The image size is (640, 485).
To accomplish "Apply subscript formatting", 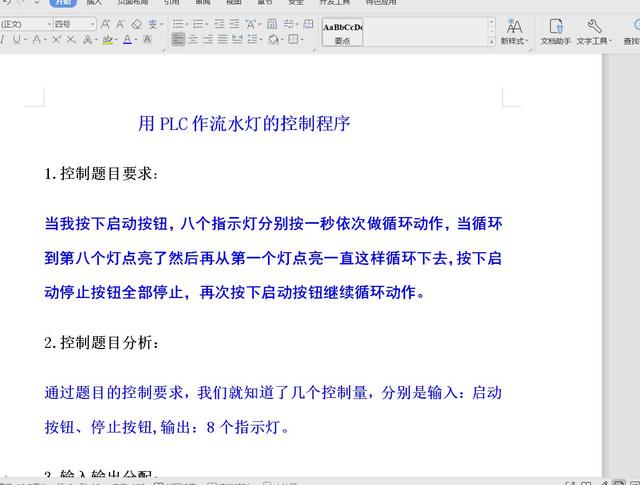I will pos(71,39).
